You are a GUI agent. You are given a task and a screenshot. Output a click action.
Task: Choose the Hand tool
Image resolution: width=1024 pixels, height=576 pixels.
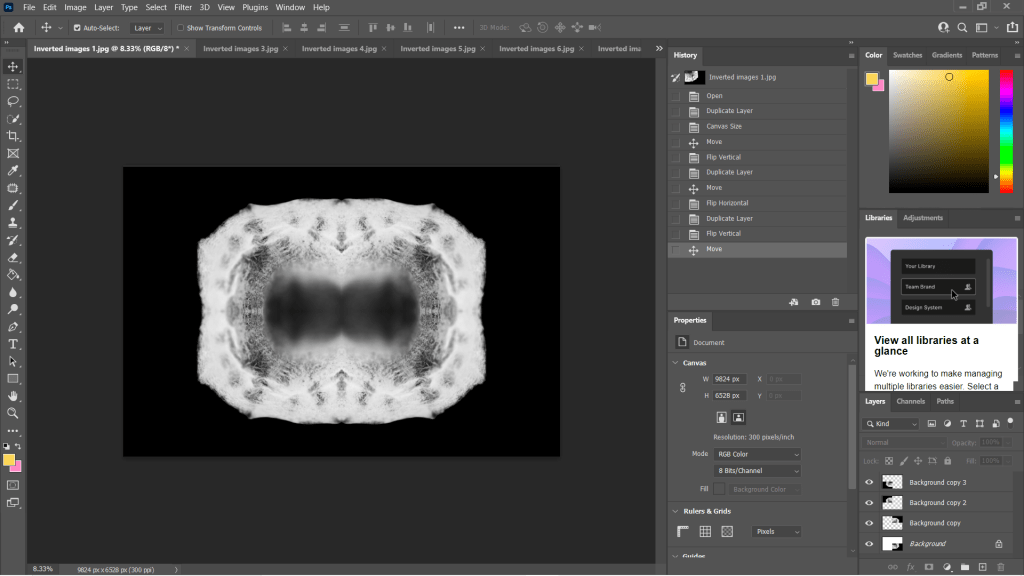coord(13,396)
